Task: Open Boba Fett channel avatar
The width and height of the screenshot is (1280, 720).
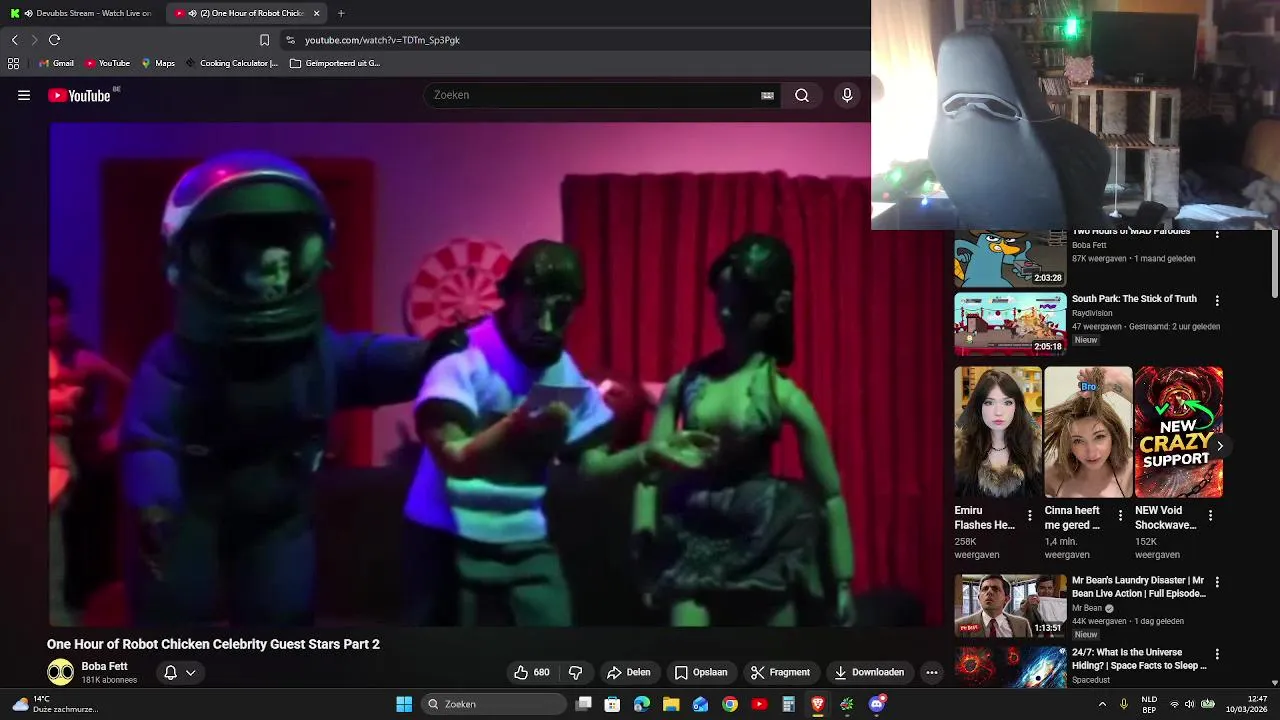Action: 60,672
